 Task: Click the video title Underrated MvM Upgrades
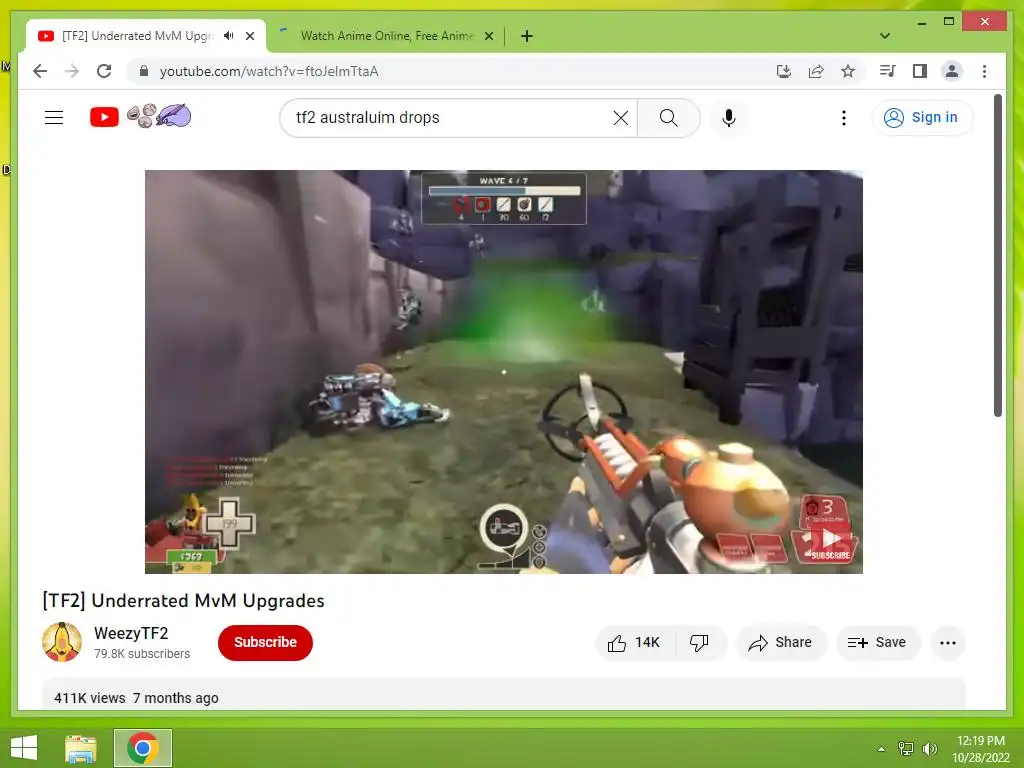[184, 601]
